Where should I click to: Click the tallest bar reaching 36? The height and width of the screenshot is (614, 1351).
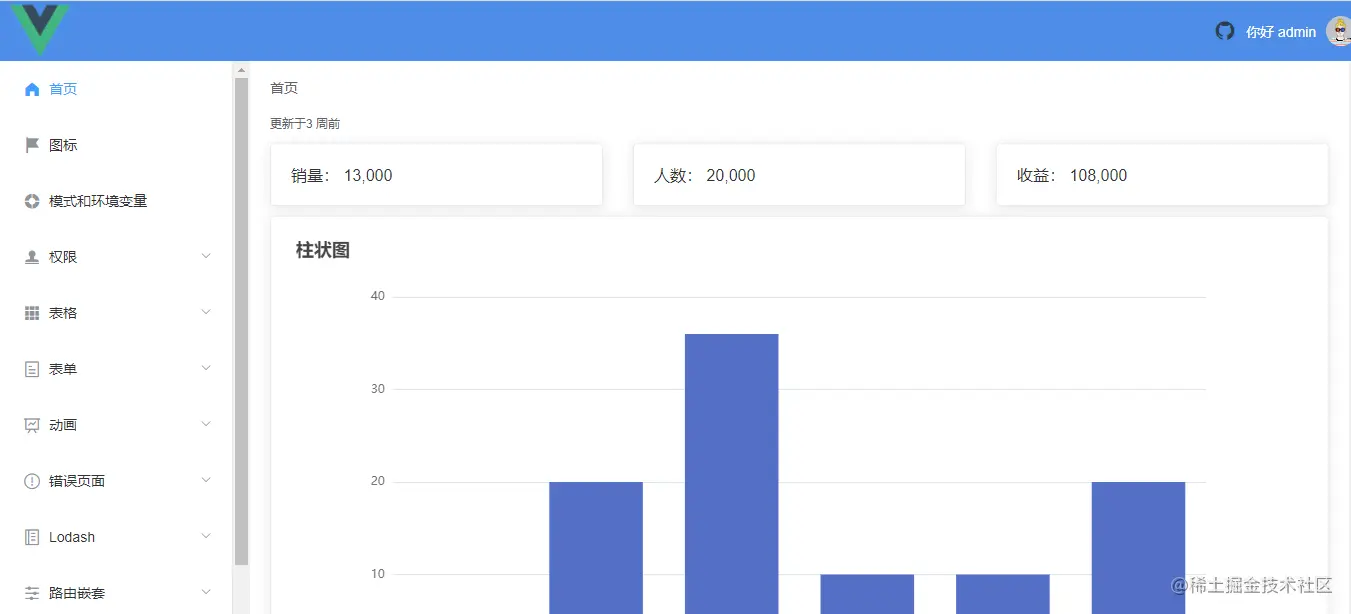pyautogui.click(x=732, y=474)
